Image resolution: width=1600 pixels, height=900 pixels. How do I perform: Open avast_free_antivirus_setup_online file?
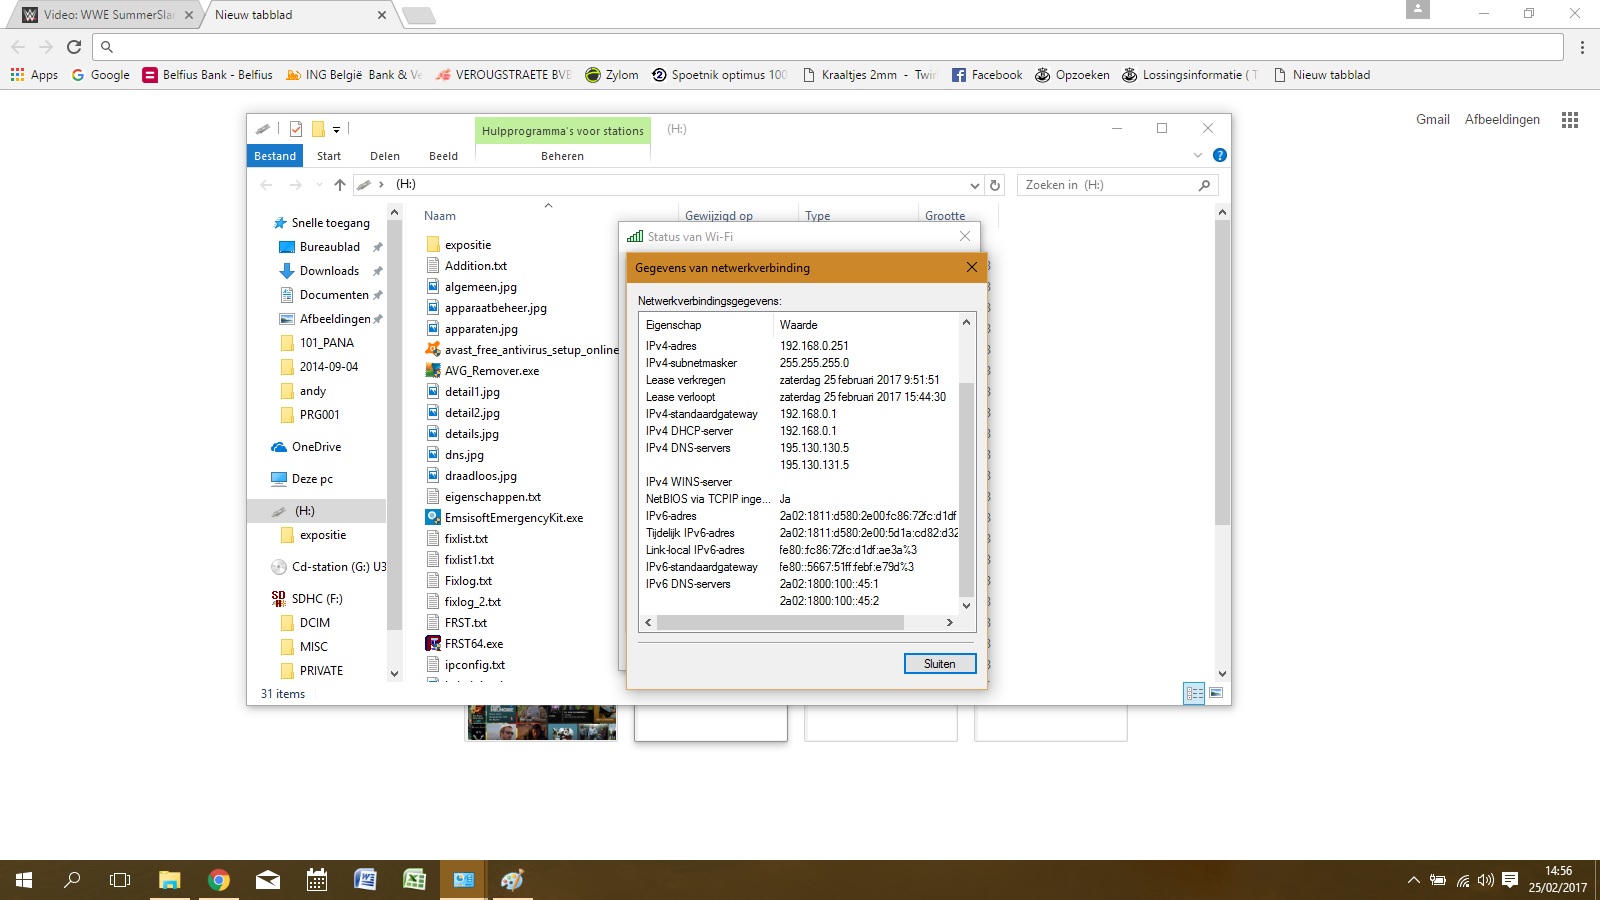tap(521, 350)
